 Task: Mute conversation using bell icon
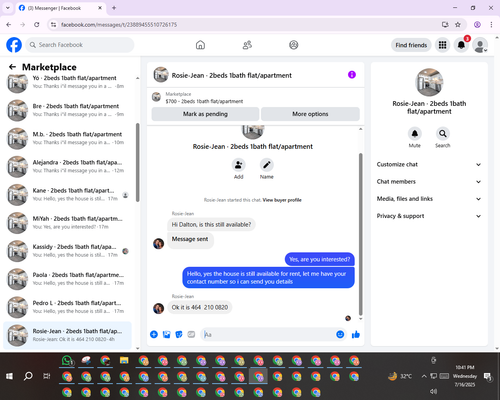(x=415, y=134)
